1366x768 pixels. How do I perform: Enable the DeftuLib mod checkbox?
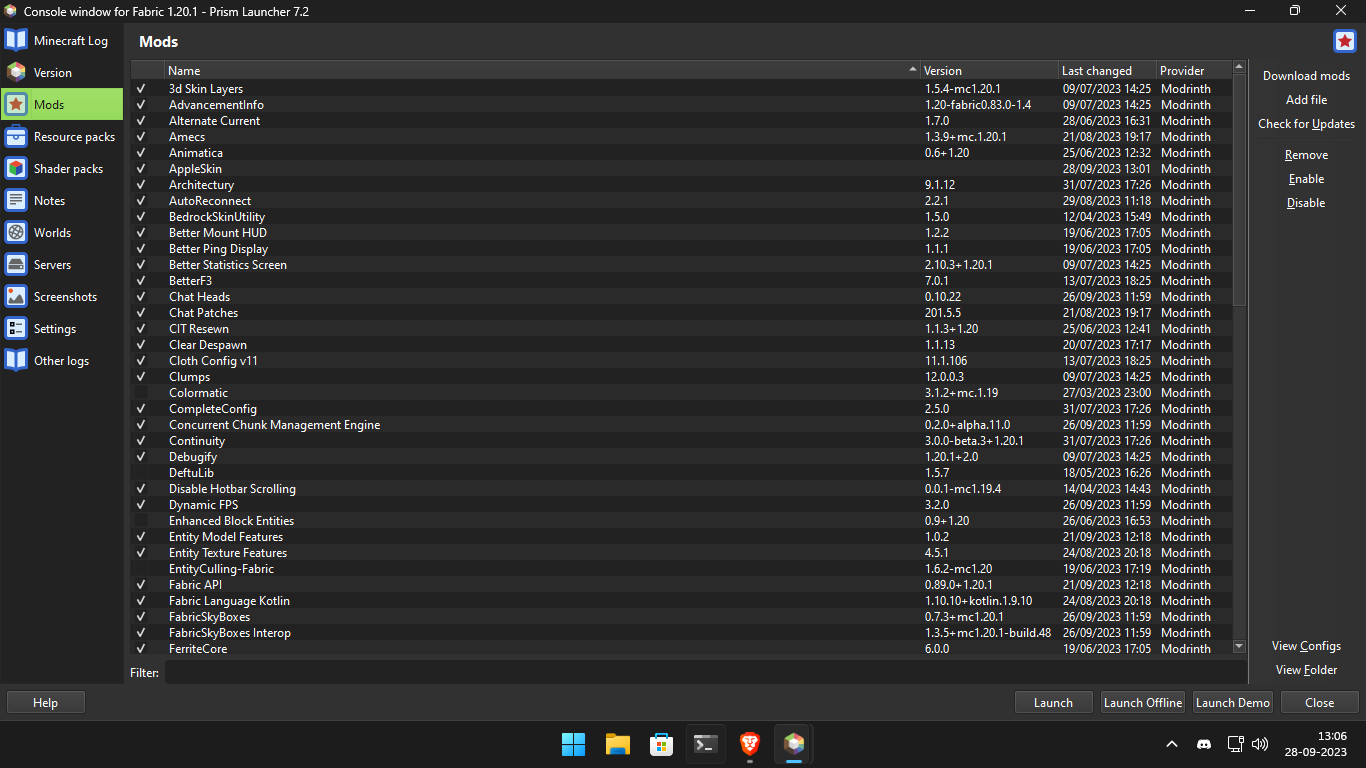(x=140, y=472)
